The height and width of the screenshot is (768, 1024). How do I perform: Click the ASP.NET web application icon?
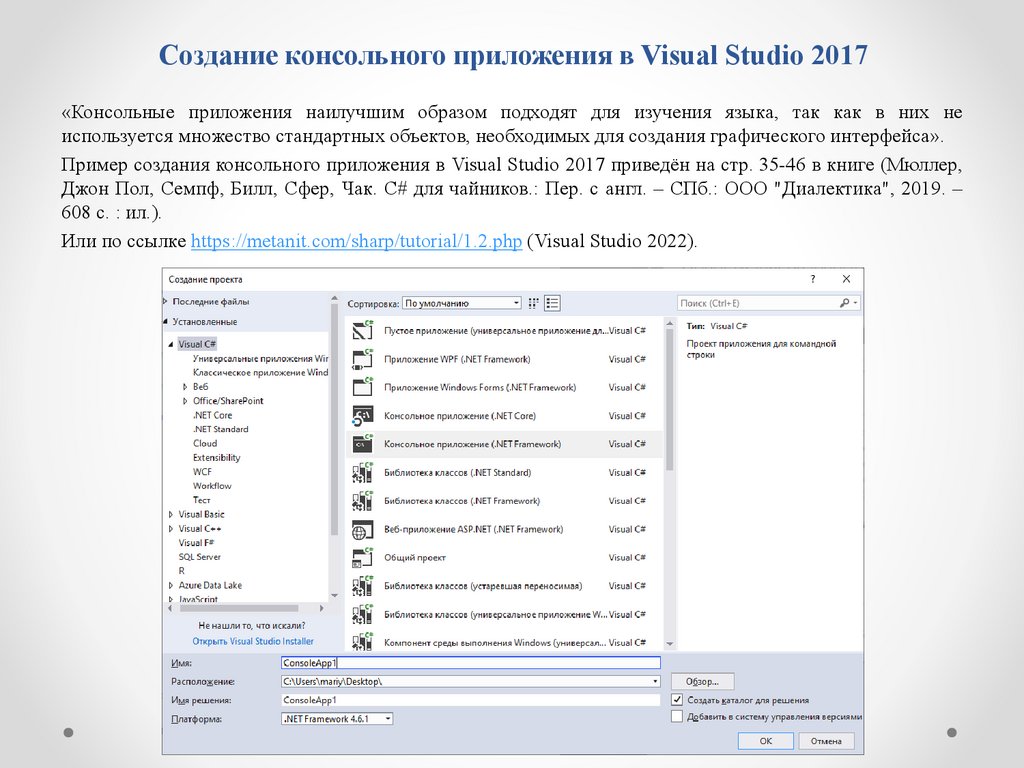point(363,528)
